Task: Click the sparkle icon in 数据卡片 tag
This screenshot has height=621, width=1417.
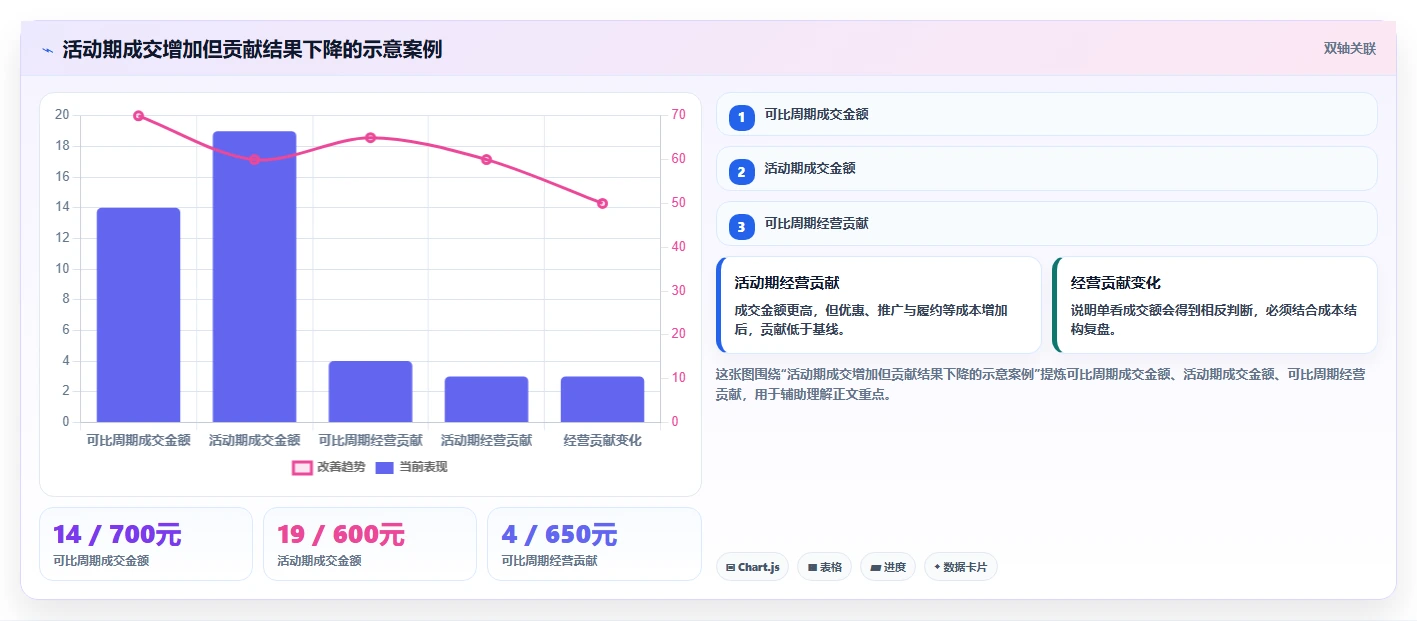Action: click(x=937, y=567)
